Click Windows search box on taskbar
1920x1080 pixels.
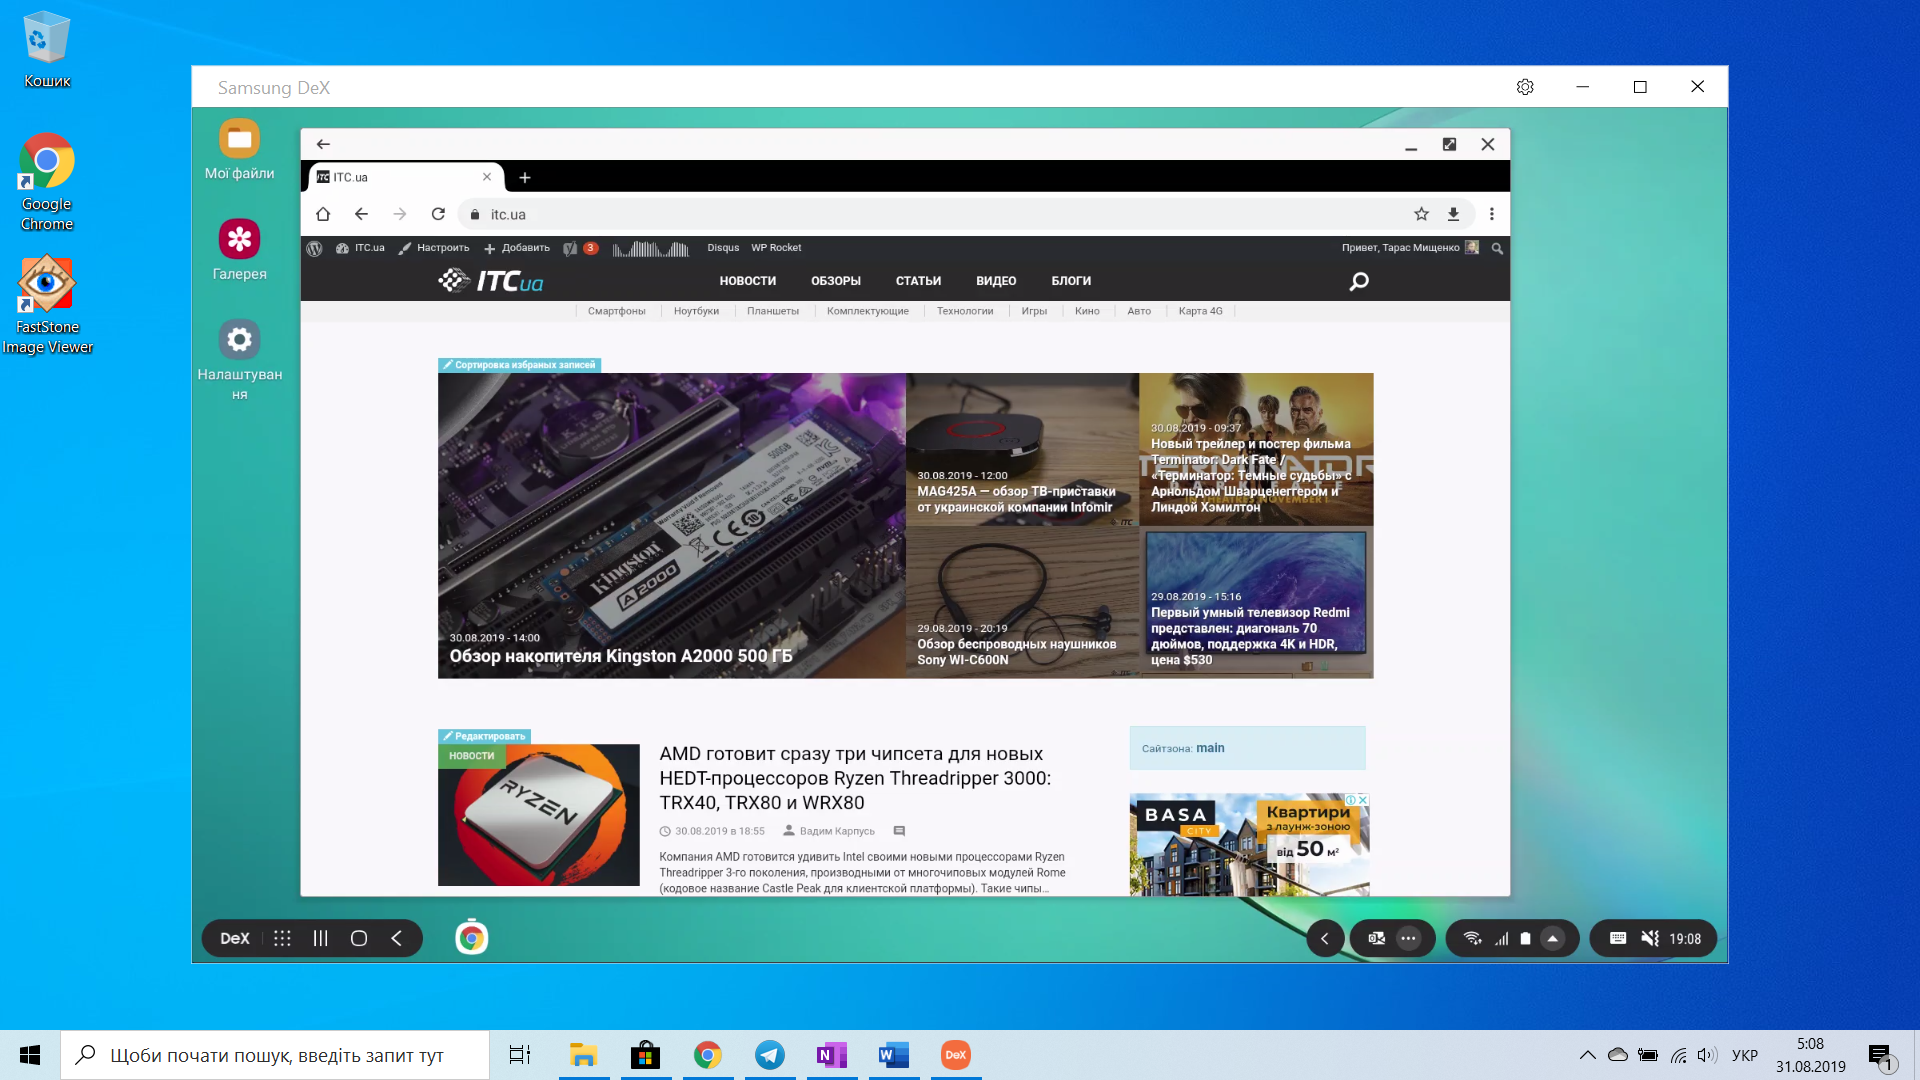(275, 1055)
